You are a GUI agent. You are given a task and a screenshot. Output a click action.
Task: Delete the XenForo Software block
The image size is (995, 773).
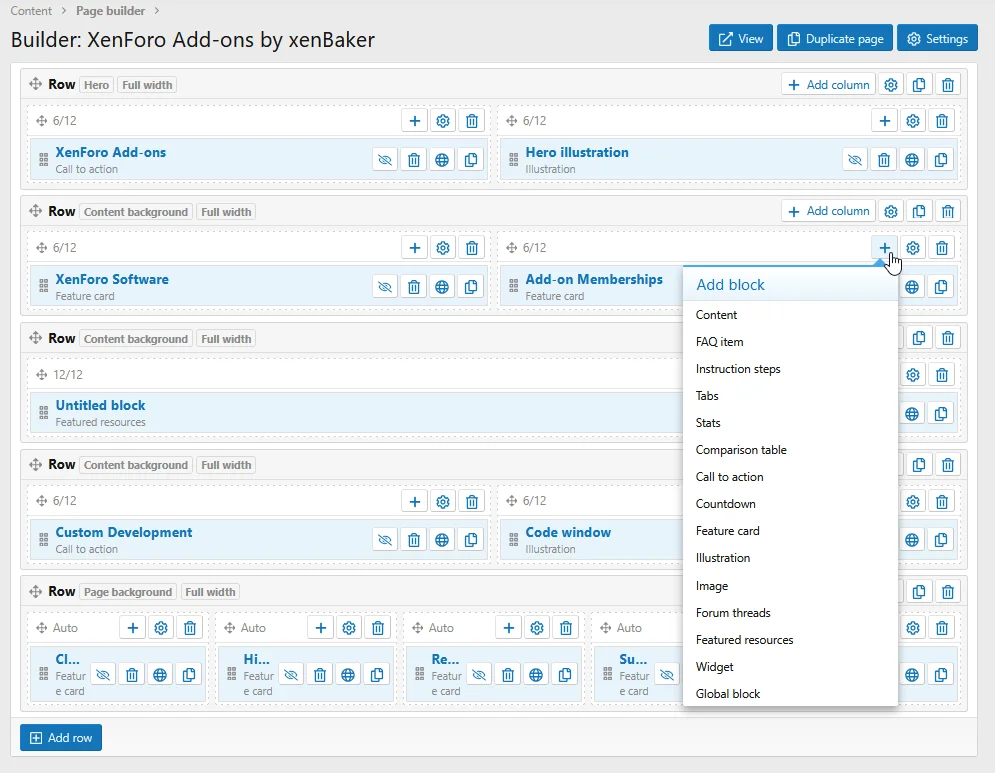pos(414,287)
